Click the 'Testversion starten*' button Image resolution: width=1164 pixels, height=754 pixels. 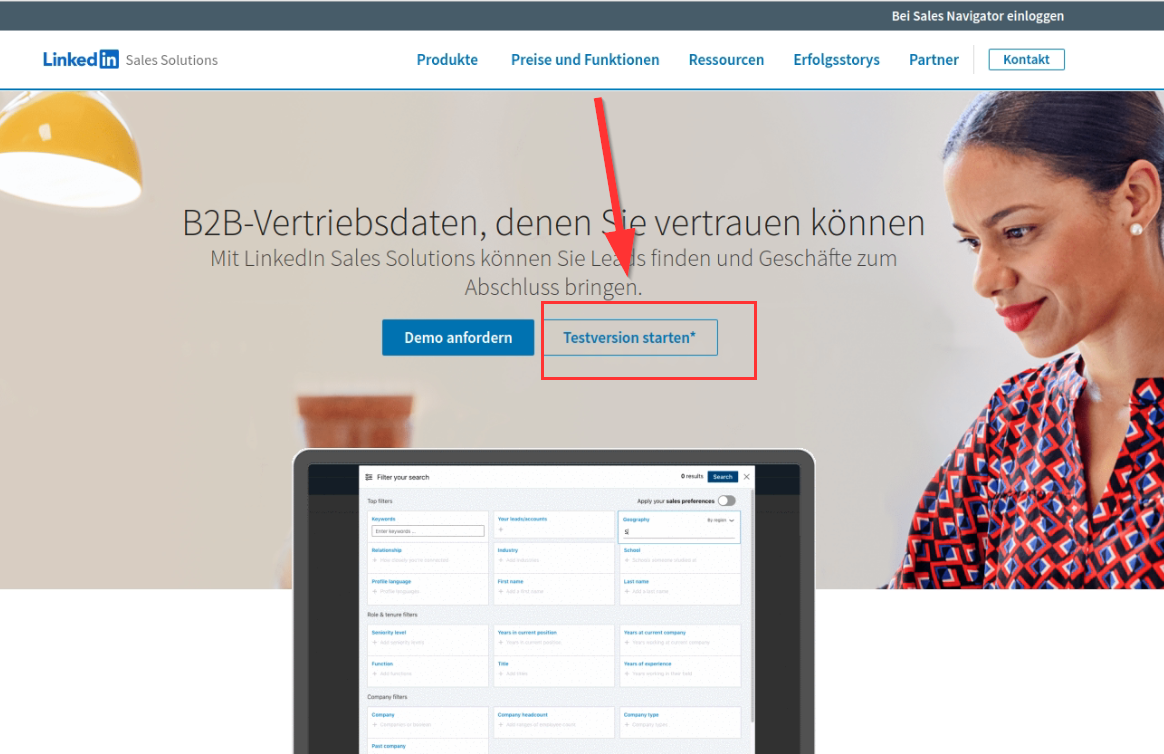point(629,338)
